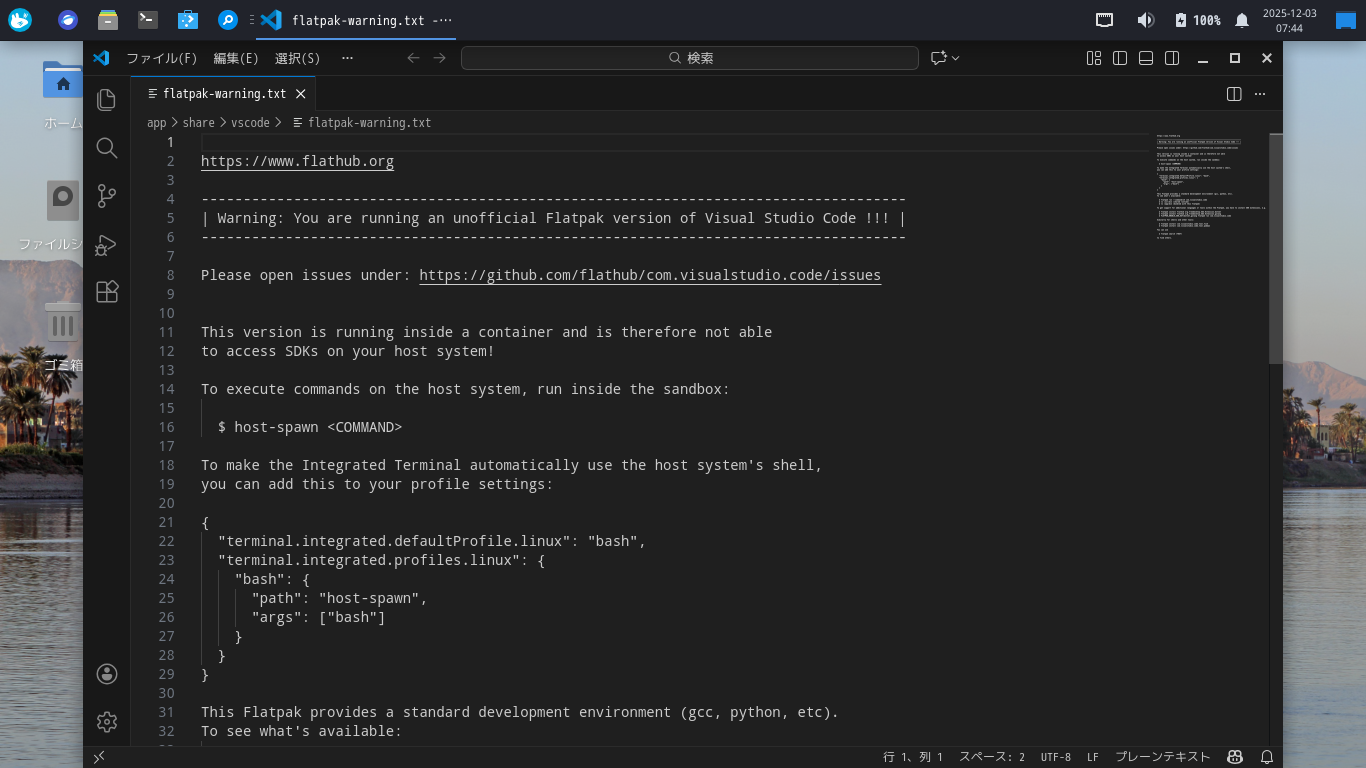Click the editor's vertical scrollbar thumb
This screenshot has height=768, width=1366.
tap(1275, 250)
